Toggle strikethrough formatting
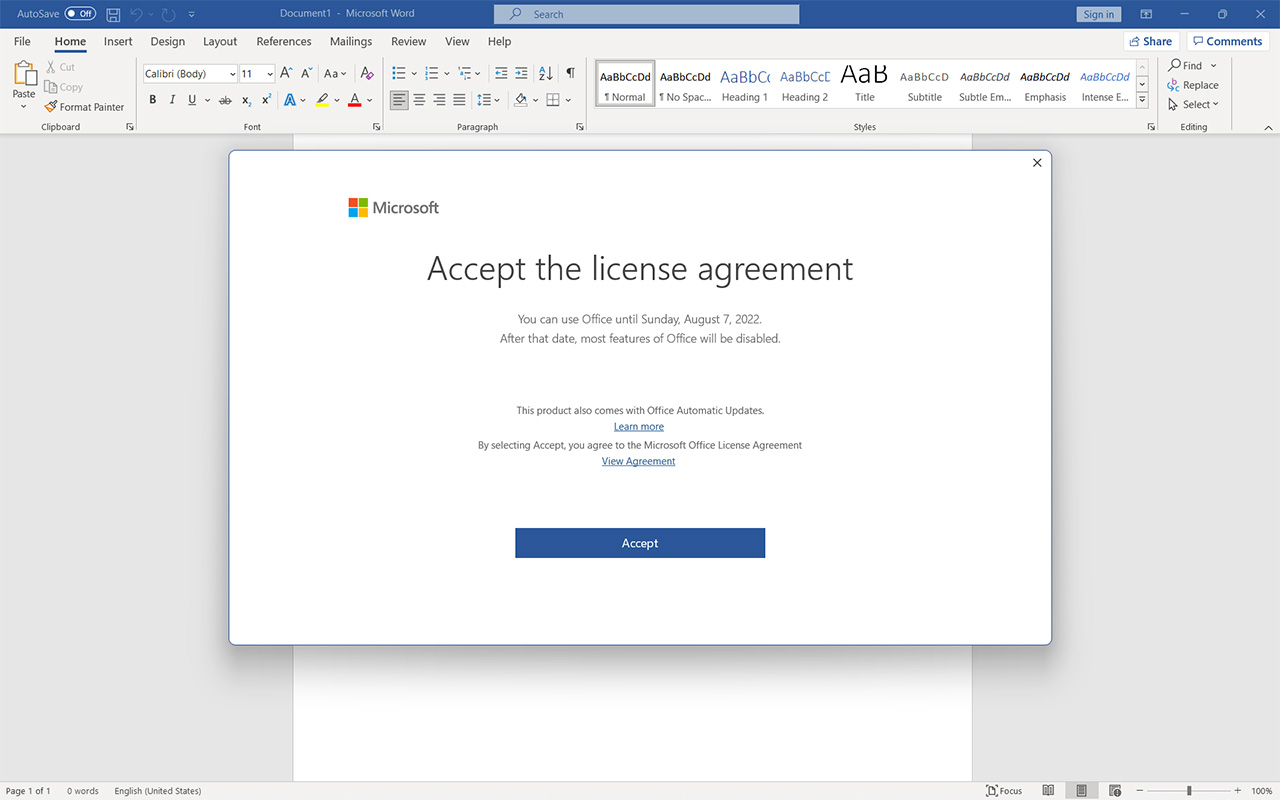 (225, 100)
